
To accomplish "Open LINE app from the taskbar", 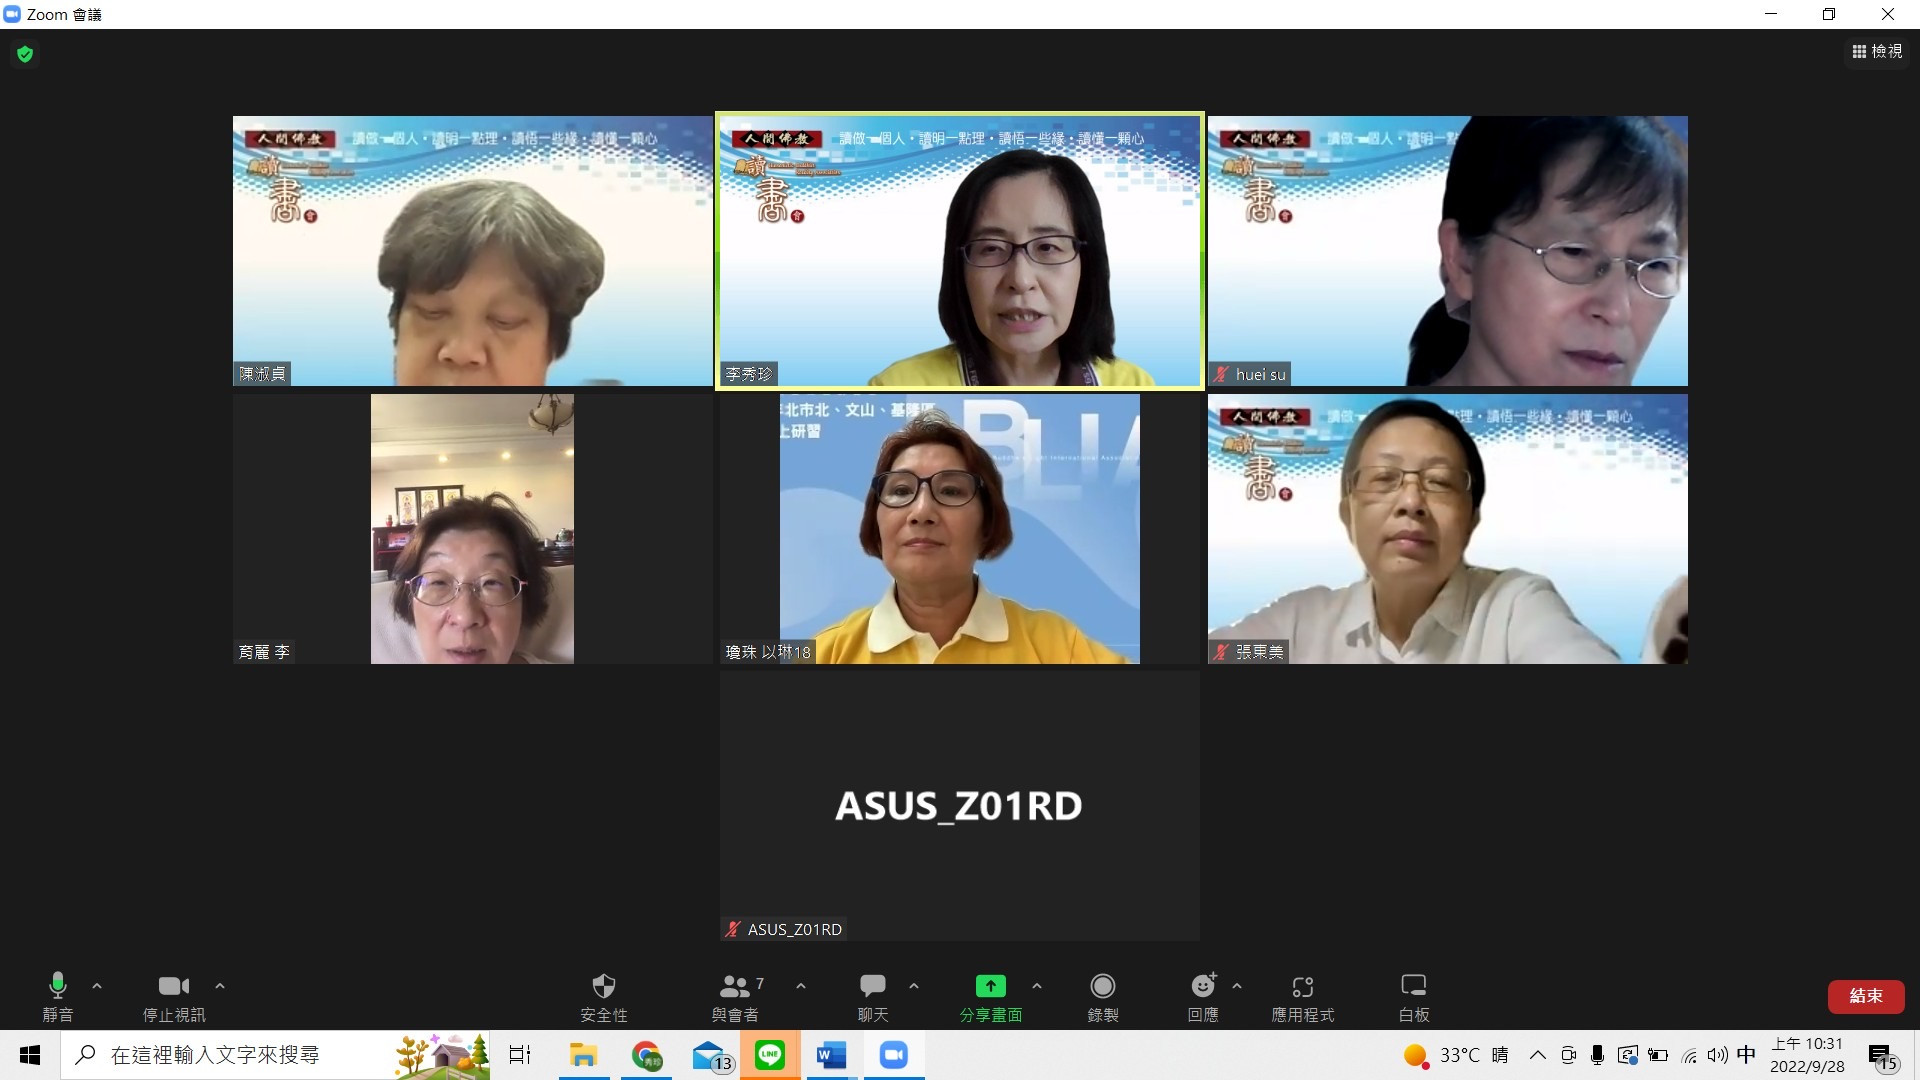I will coord(769,1055).
